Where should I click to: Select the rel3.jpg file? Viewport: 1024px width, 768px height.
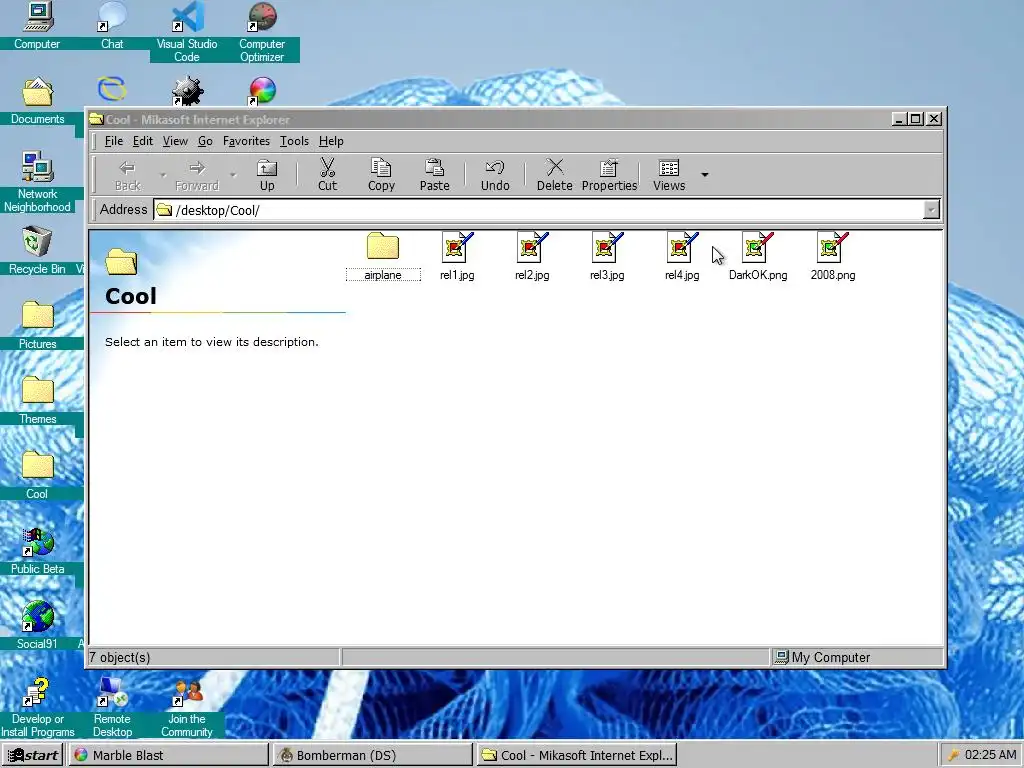click(607, 257)
